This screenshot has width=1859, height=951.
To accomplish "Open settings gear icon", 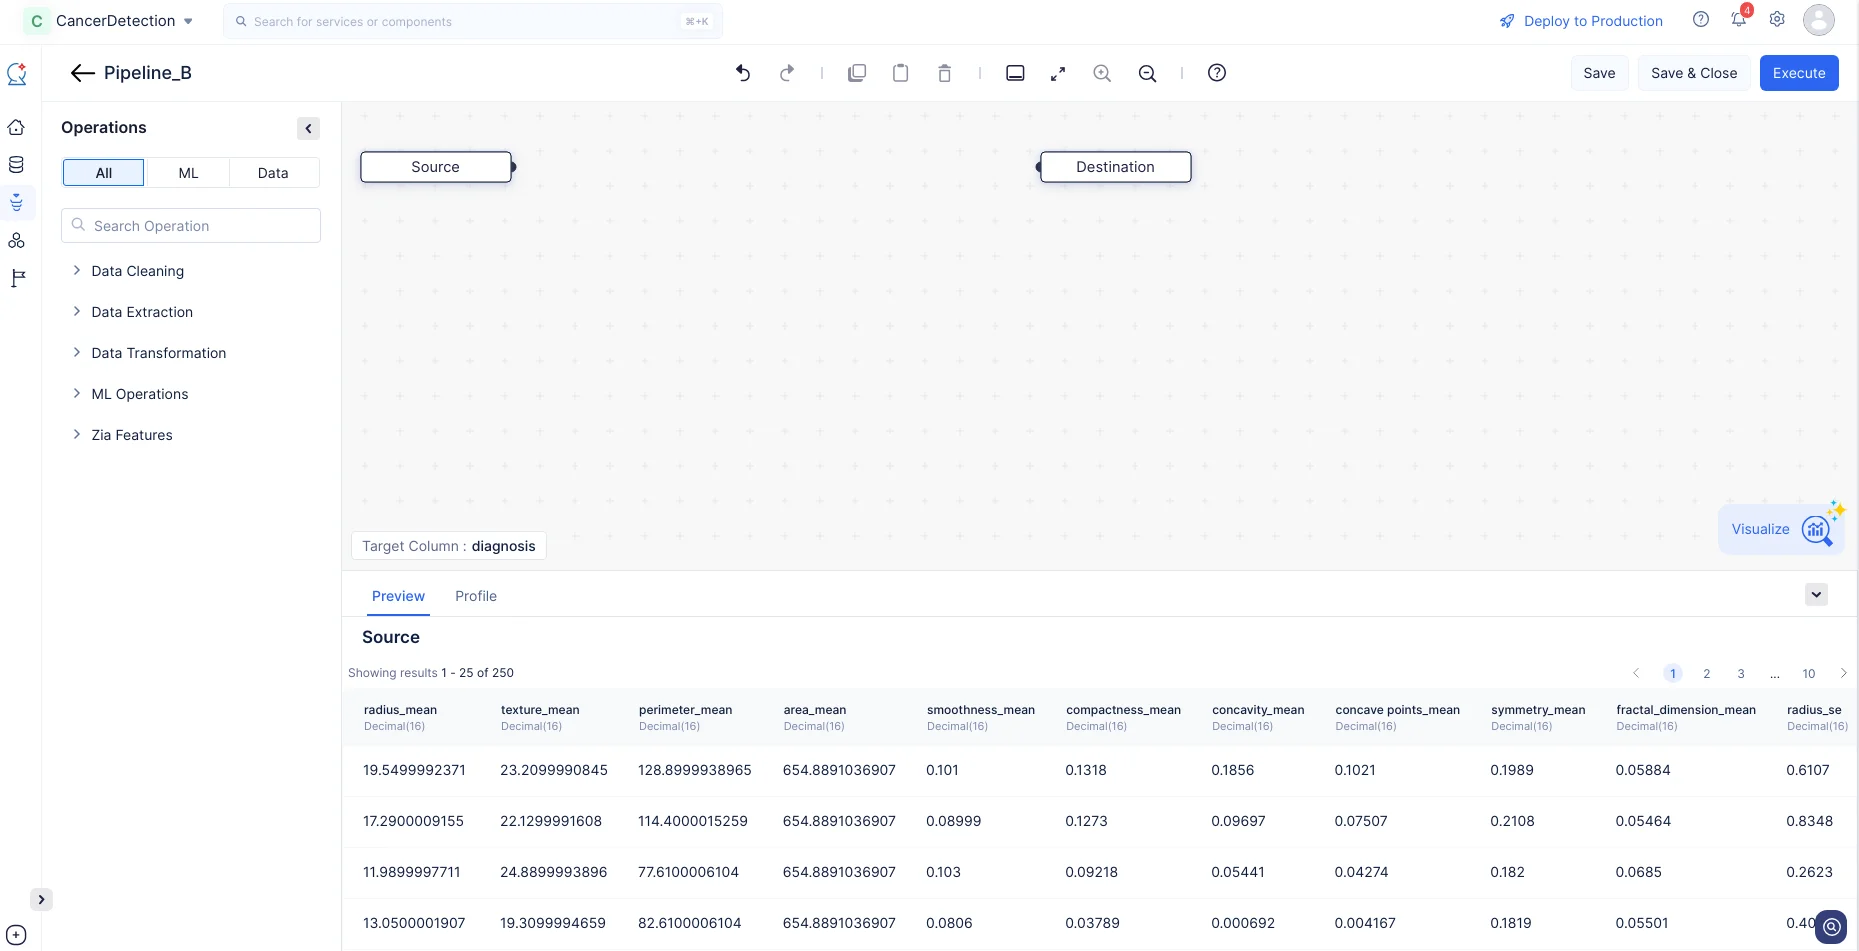I will pyautogui.click(x=1777, y=19).
